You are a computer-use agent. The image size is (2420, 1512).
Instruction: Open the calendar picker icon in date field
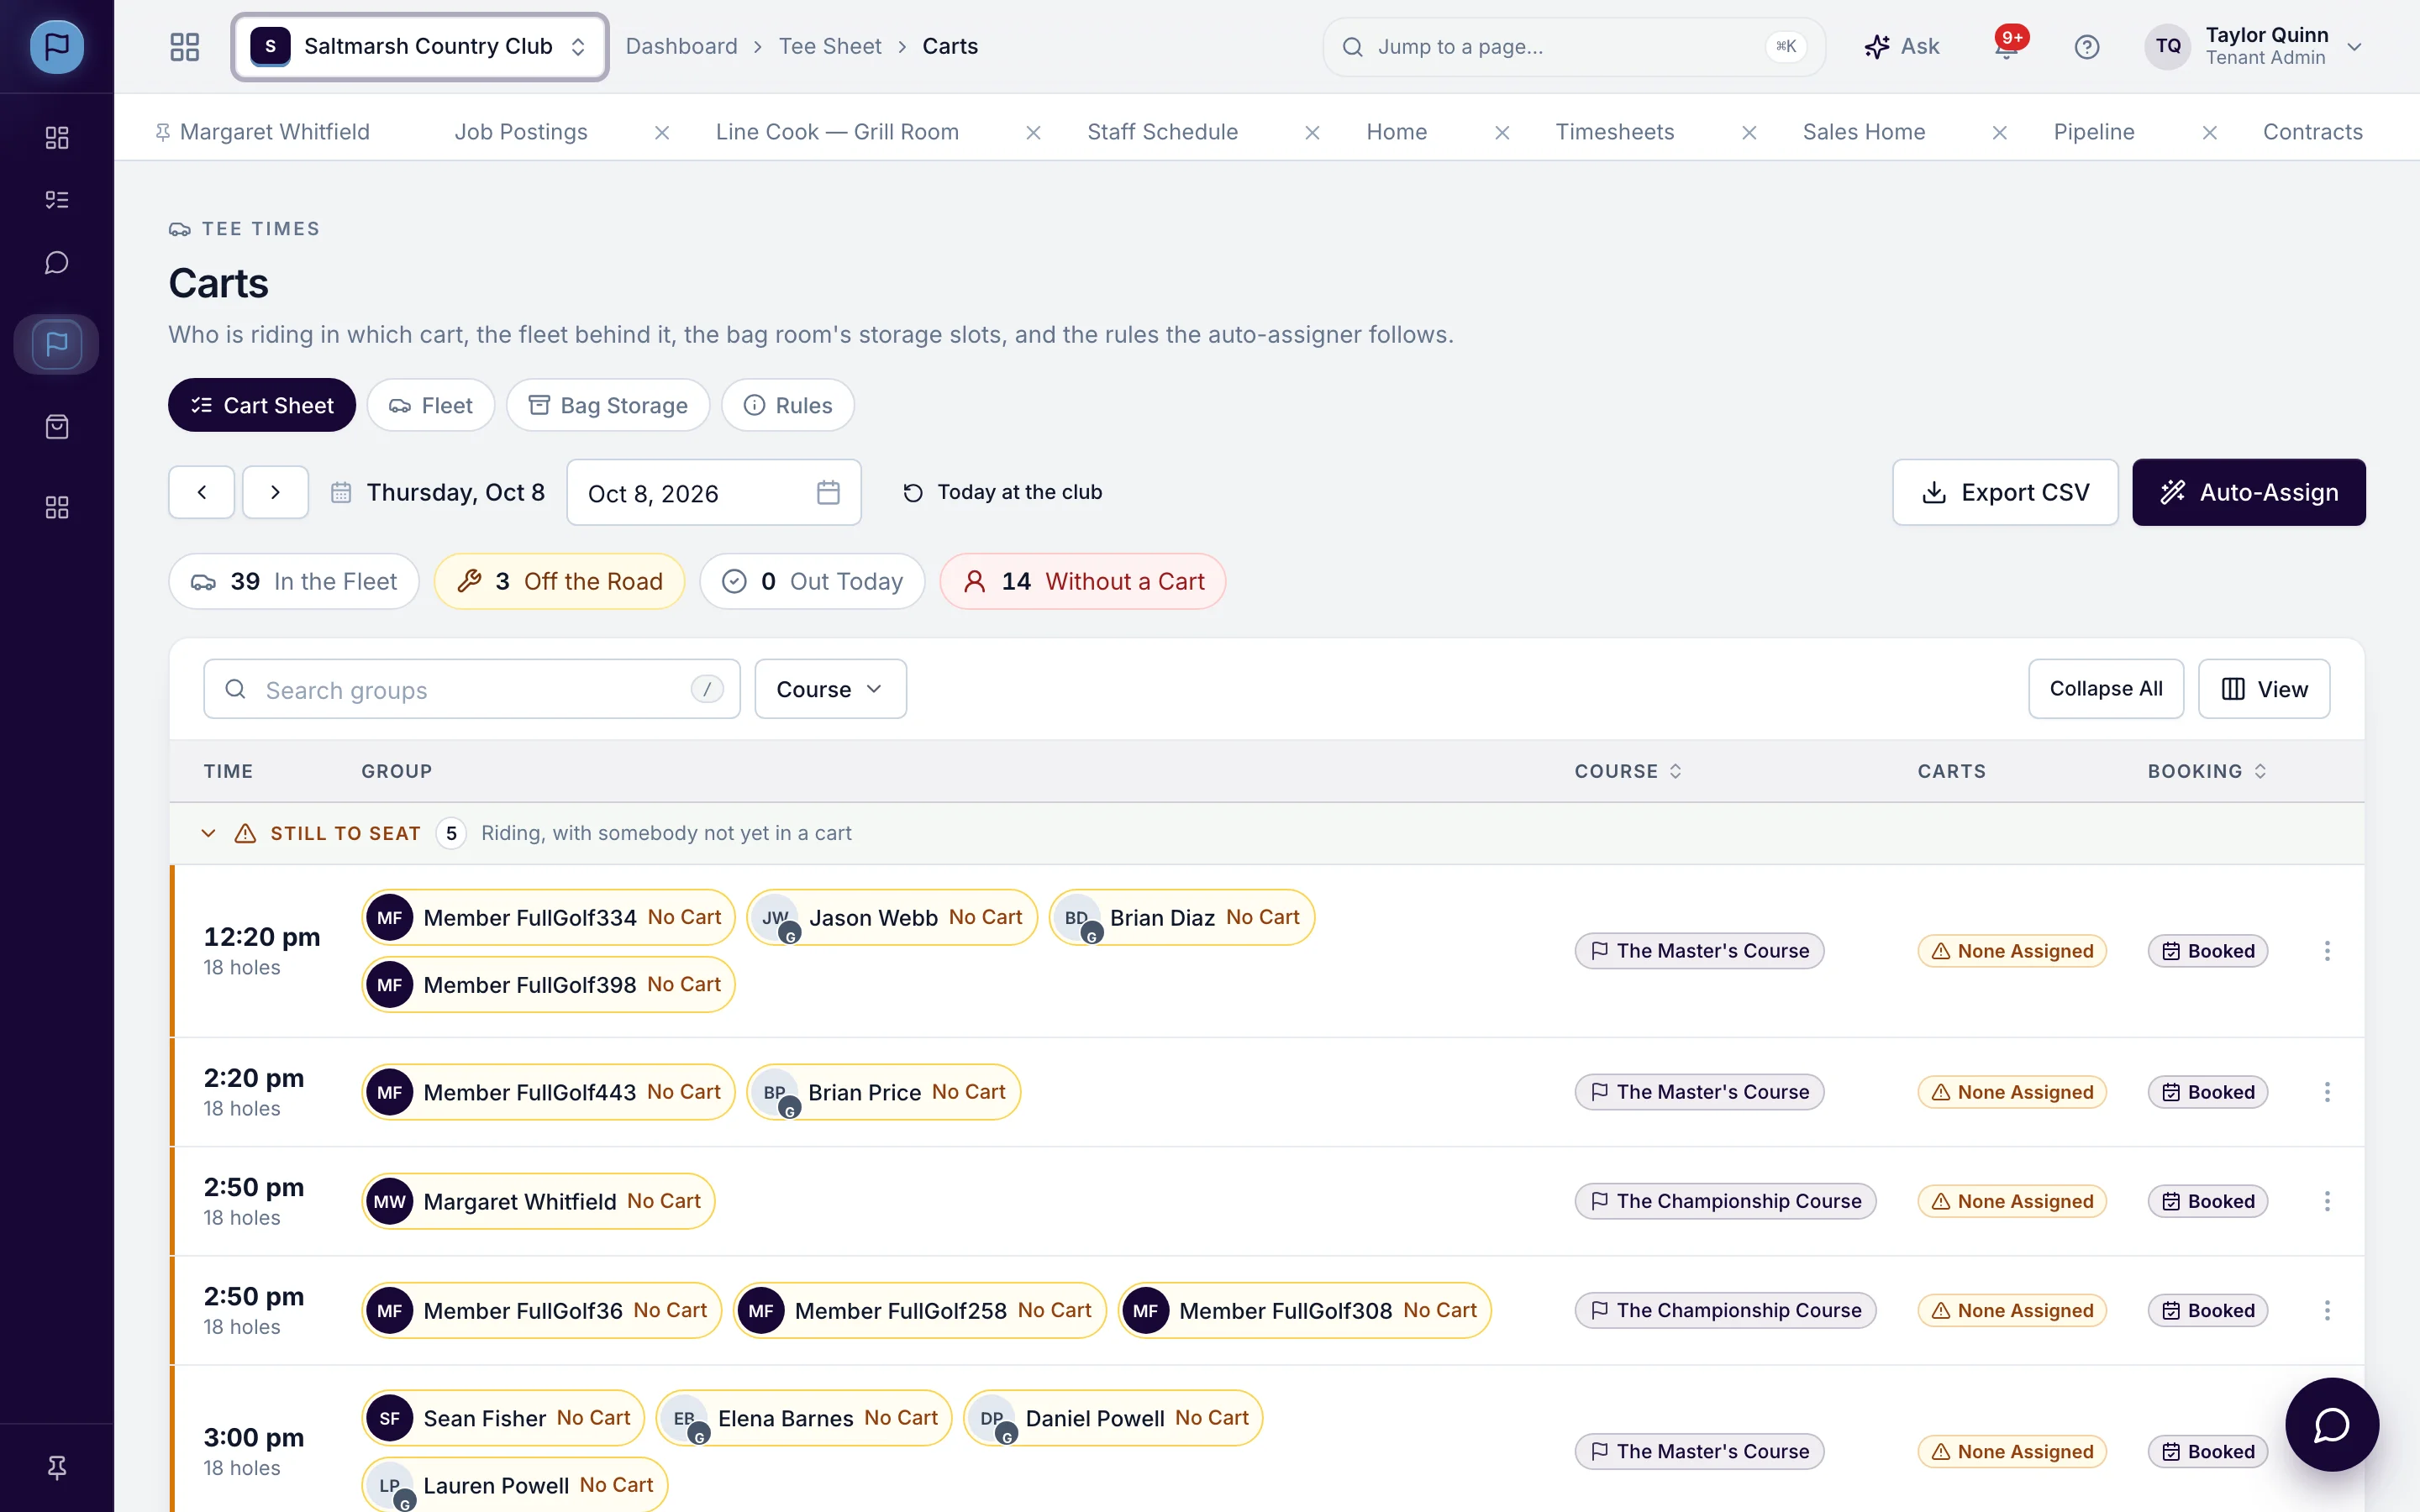[x=828, y=492]
